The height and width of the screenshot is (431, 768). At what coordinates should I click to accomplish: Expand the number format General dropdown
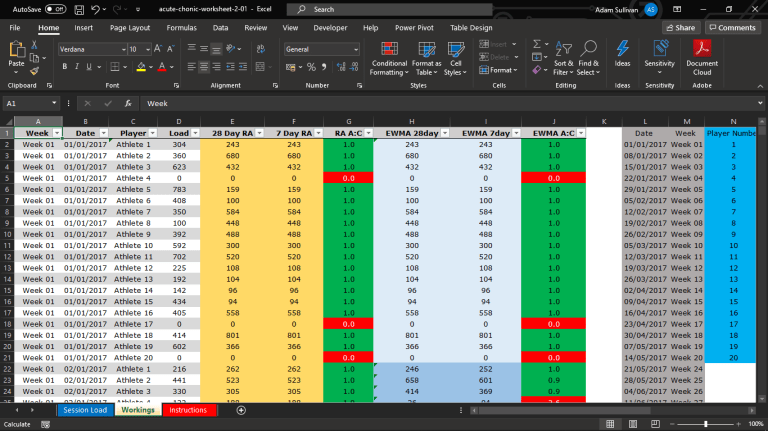(356, 49)
